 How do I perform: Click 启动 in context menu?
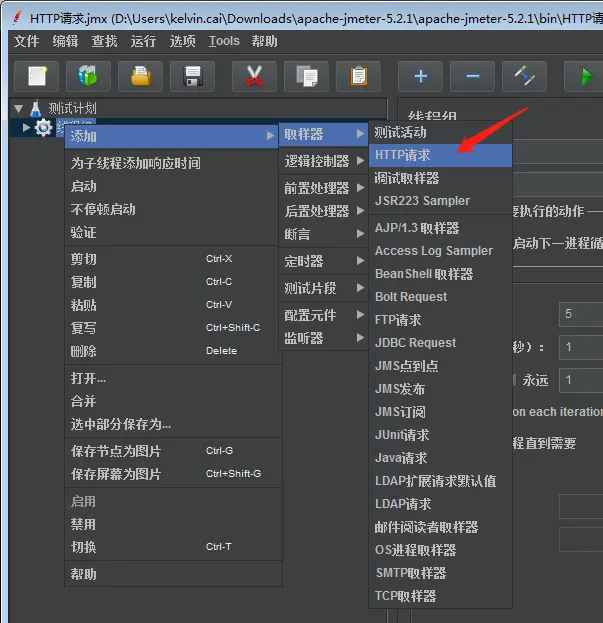(x=171, y=186)
